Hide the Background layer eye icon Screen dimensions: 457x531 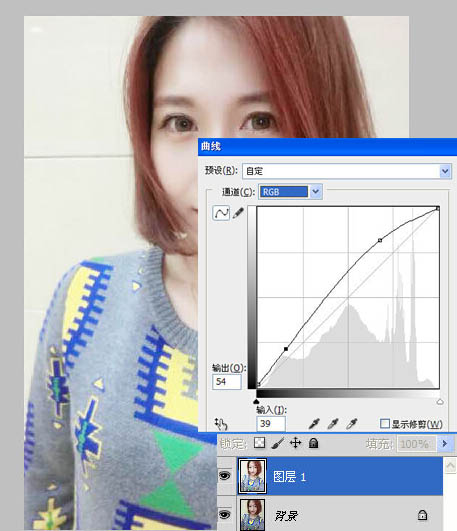point(225,515)
